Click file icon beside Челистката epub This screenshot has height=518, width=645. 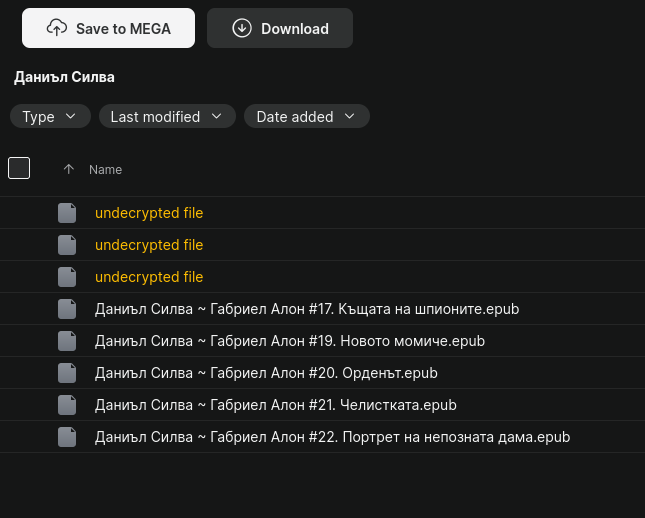click(x=67, y=405)
